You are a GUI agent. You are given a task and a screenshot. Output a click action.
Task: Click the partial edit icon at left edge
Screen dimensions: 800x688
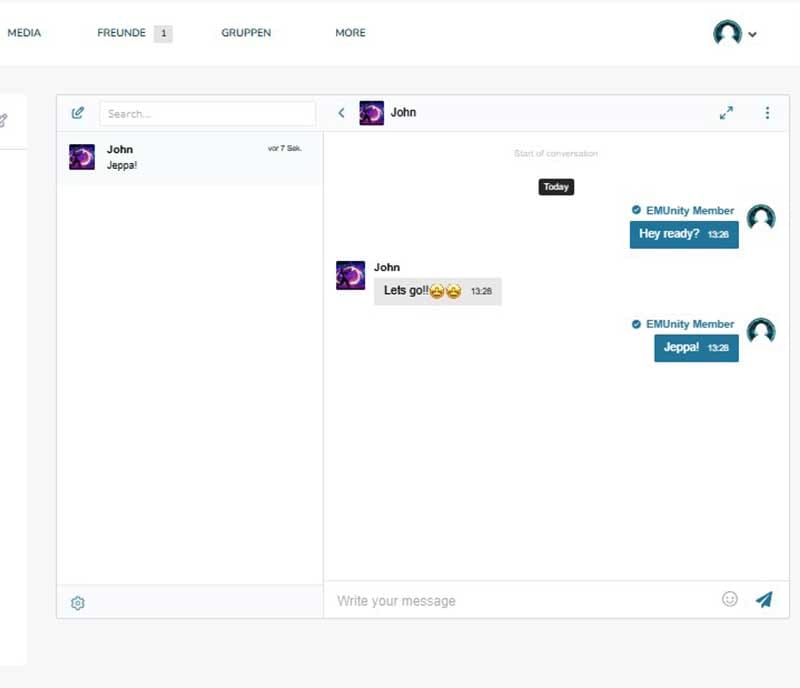(x=3, y=120)
